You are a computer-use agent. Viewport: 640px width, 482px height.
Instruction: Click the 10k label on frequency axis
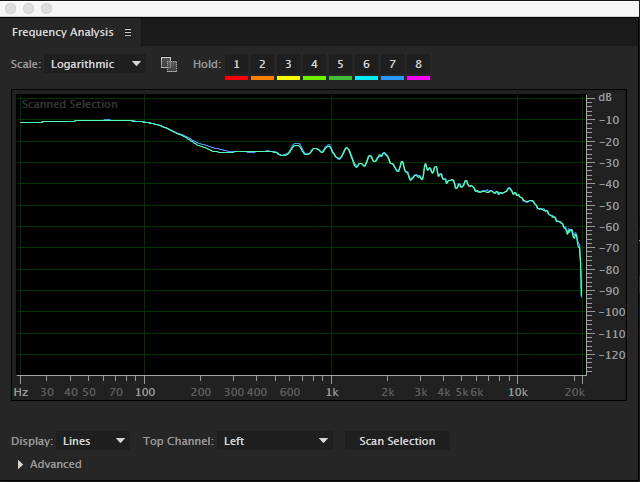518,392
